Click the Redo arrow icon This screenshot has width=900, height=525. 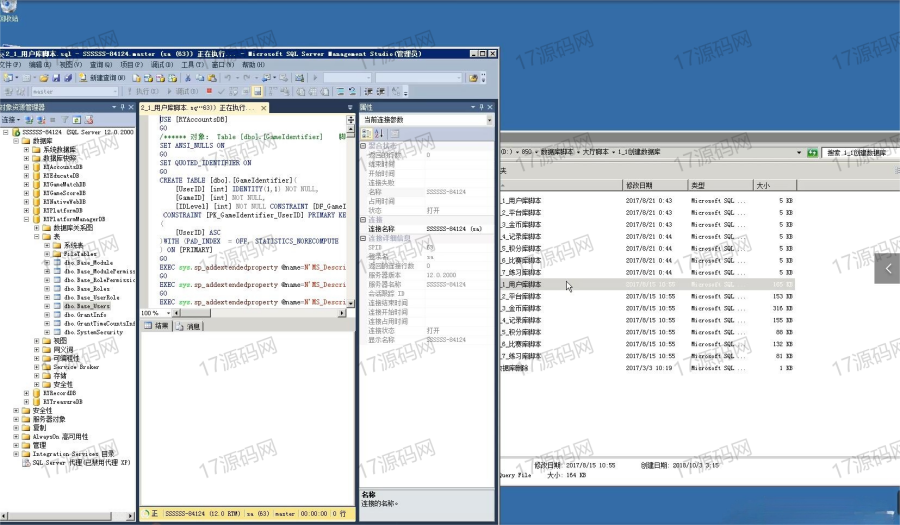tap(246, 77)
